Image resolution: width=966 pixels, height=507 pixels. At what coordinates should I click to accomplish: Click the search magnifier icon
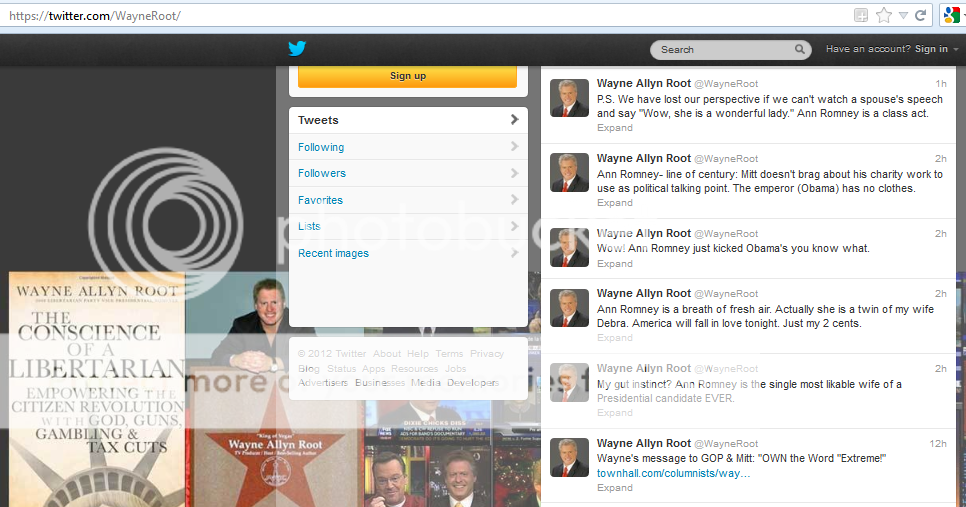click(800, 49)
